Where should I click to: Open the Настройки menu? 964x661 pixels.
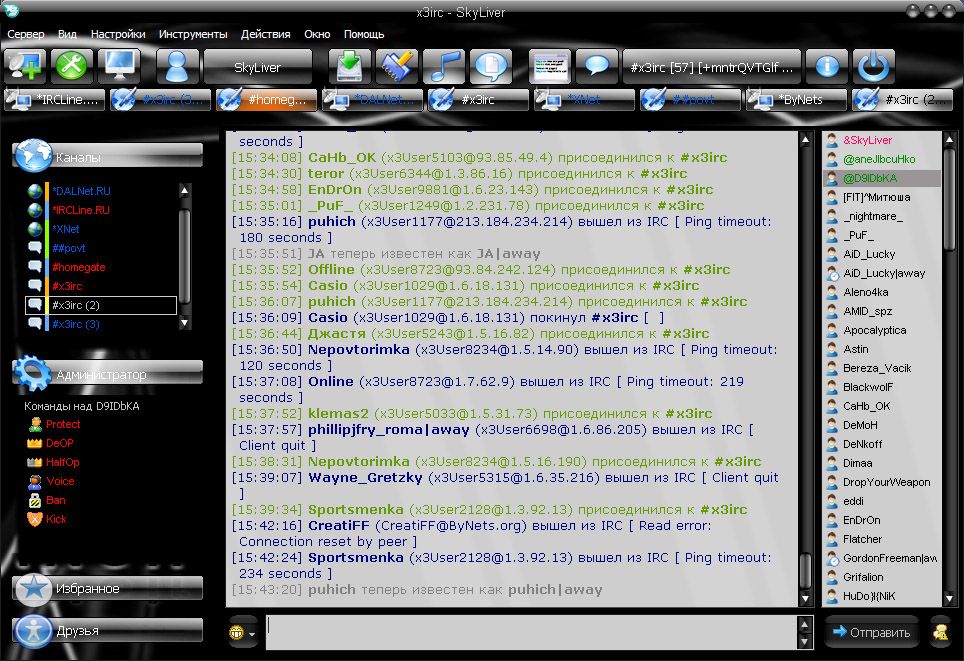click(x=118, y=34)
